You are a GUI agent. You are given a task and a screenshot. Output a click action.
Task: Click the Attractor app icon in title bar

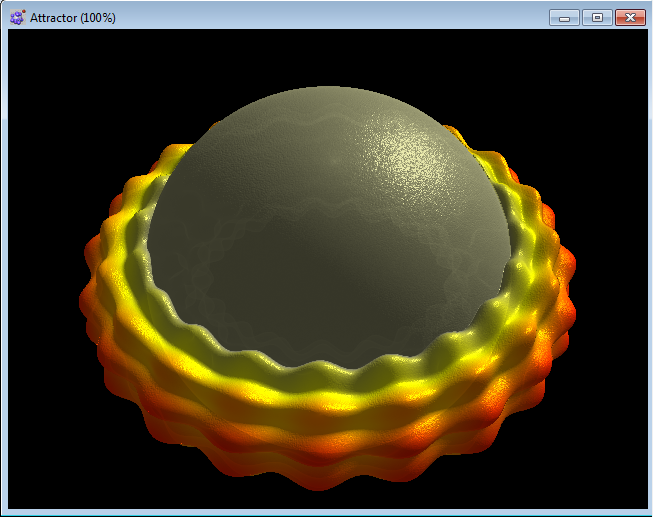17,17
